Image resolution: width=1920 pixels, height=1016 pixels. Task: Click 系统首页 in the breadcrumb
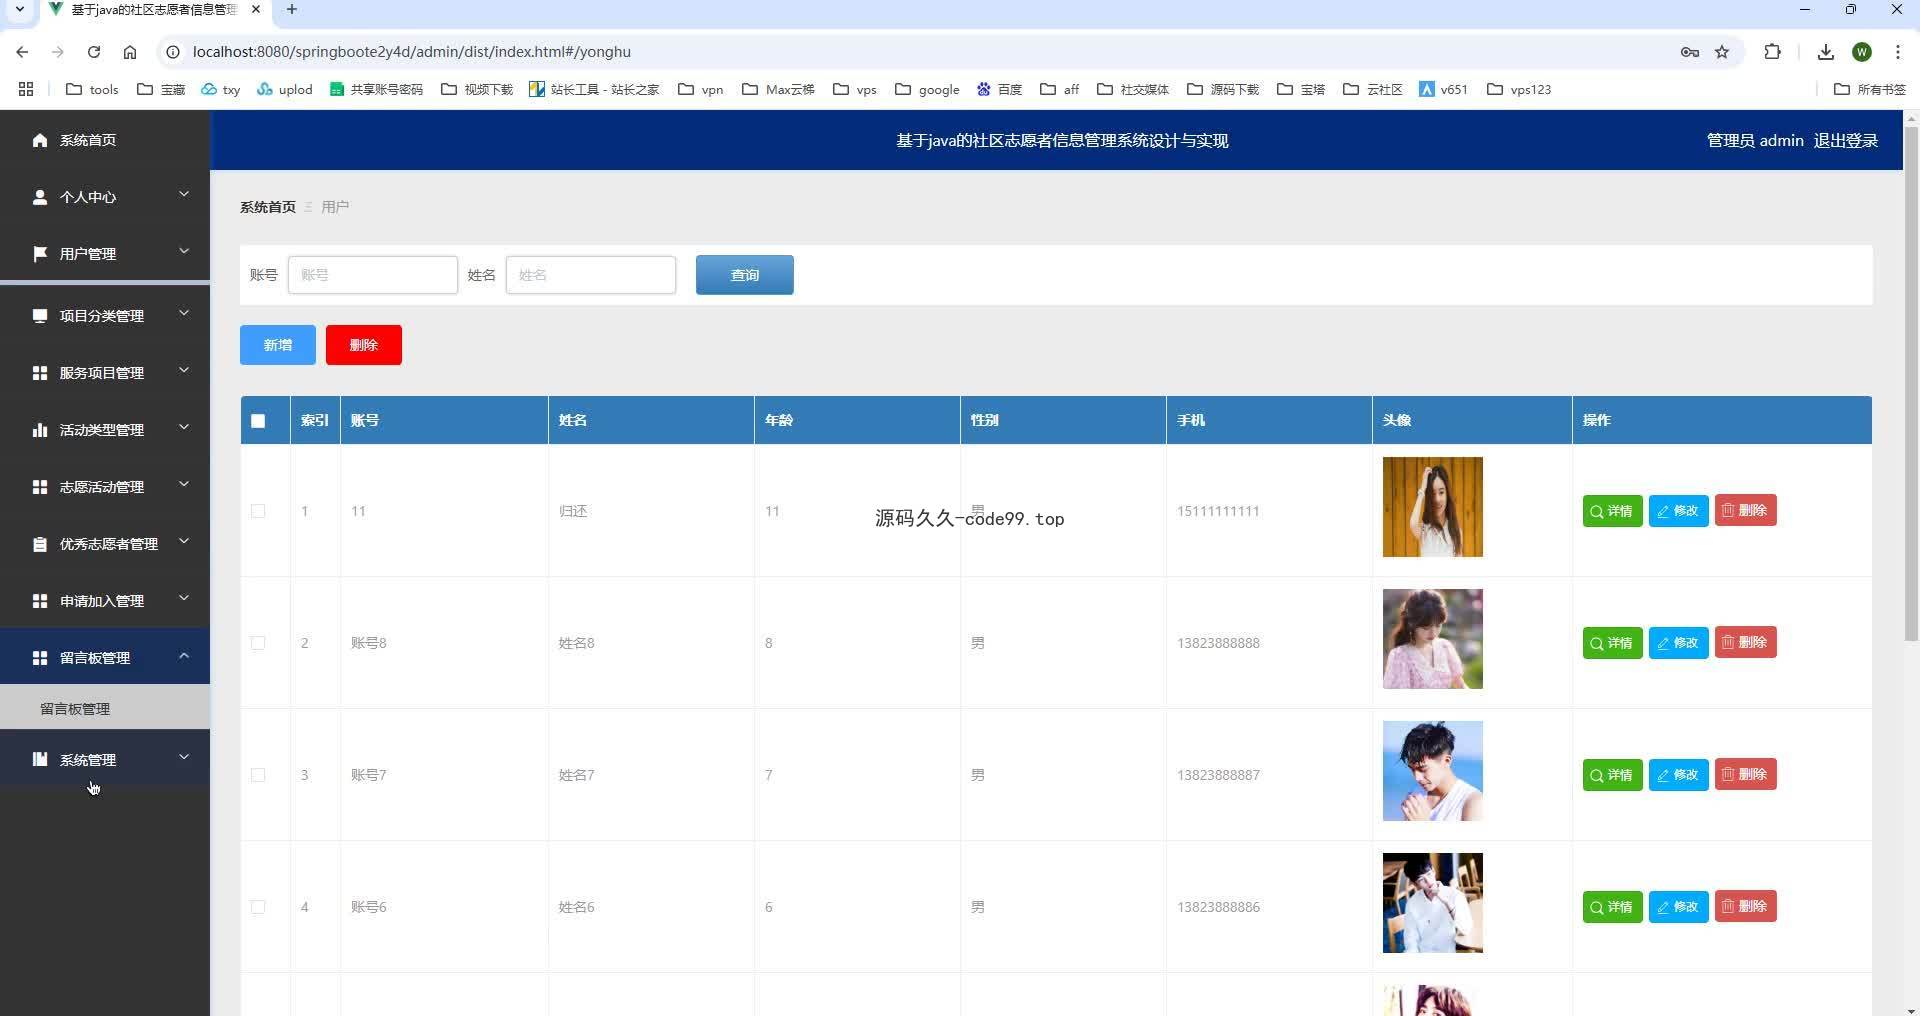pyautogui.click(x=268, y=207)
